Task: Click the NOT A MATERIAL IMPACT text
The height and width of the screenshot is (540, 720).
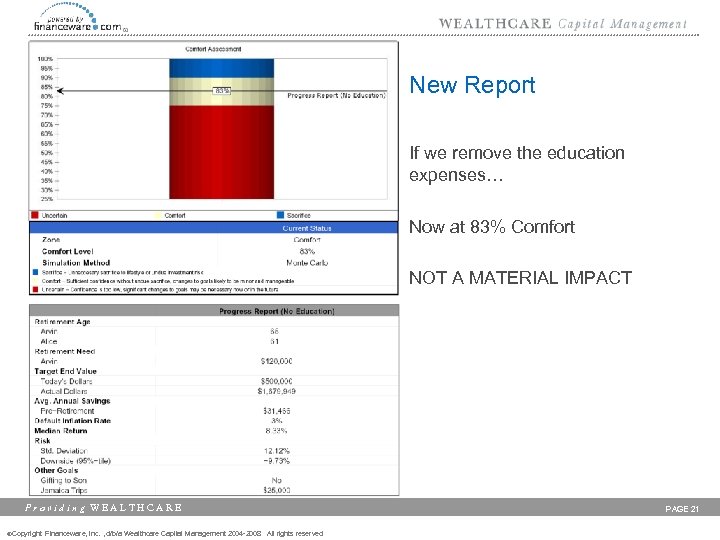Action: point(520,277)
